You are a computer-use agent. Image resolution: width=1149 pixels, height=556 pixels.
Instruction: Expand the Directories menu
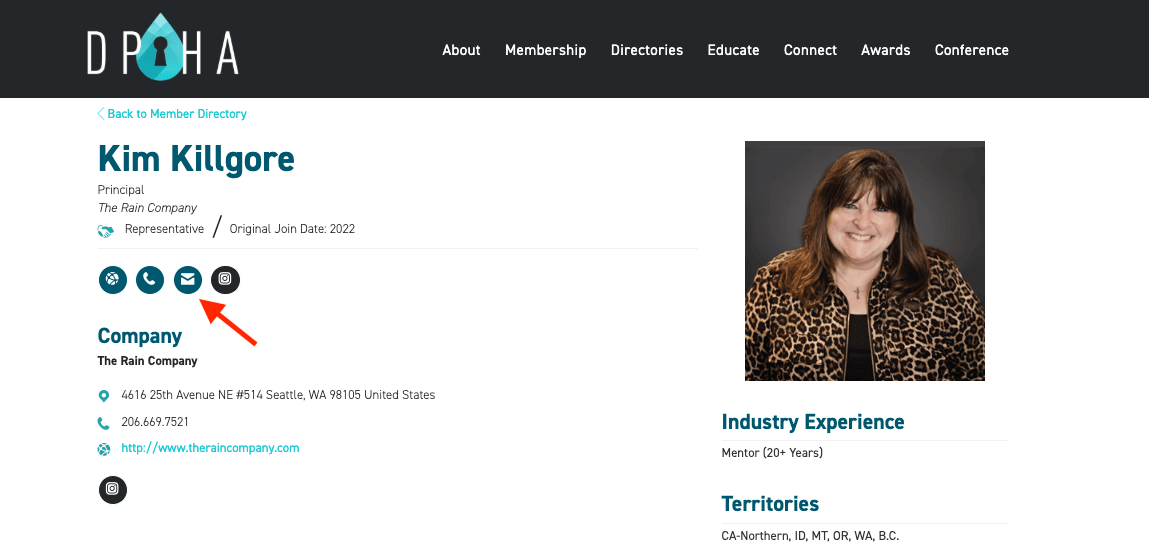pos(647,50)
